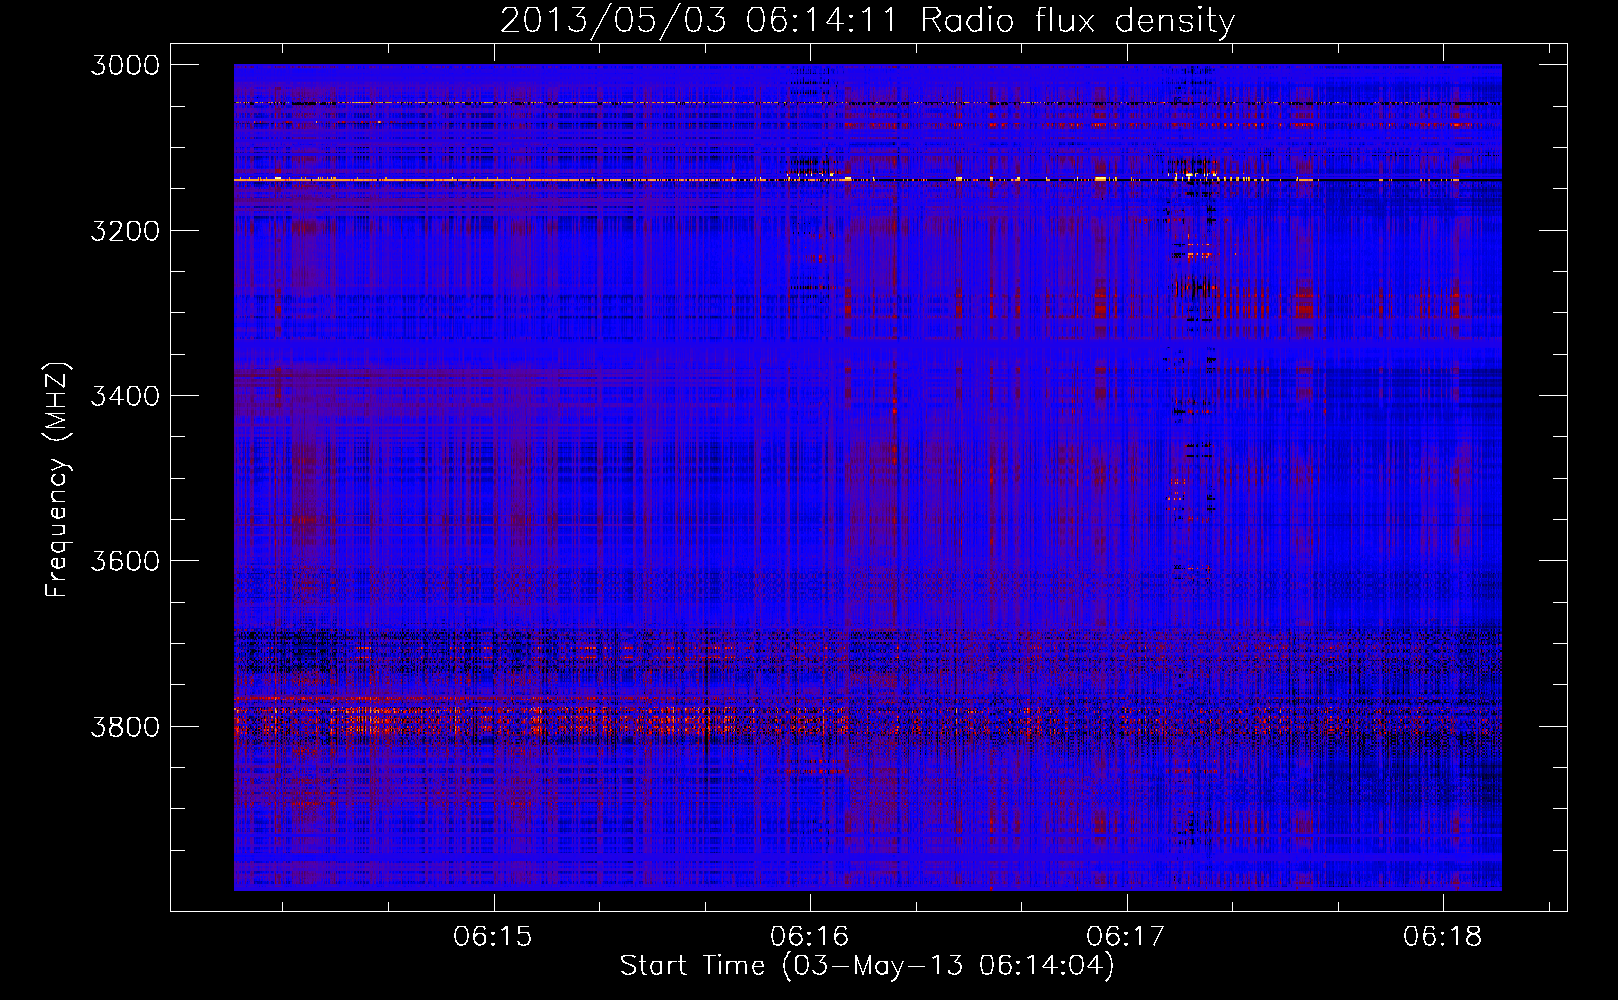1618x1000 pixels.
Task: Click the "Frequency (MHZ)" axis title
Action: pyautogui.click(x=57, y=480)
